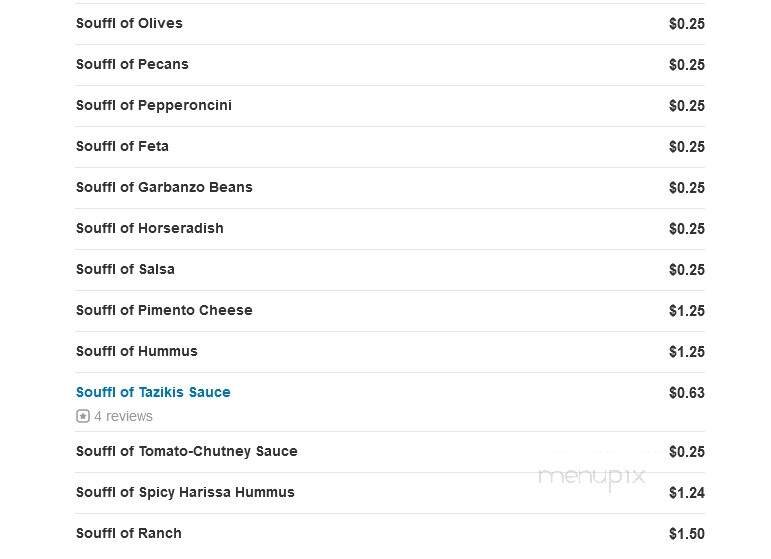The height and width of the screenshot is (559, 771).
Task: Choose the Souffl of Feta item
Action: [x=122, y=146]
